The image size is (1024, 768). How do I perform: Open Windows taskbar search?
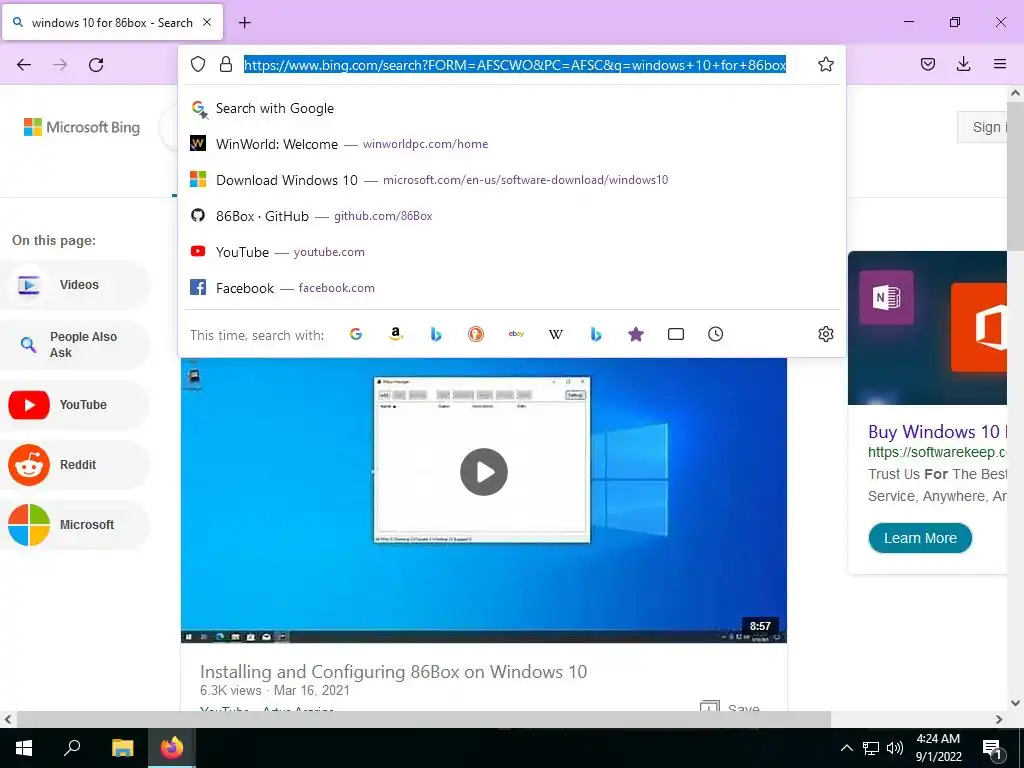[x=72, y=748]
